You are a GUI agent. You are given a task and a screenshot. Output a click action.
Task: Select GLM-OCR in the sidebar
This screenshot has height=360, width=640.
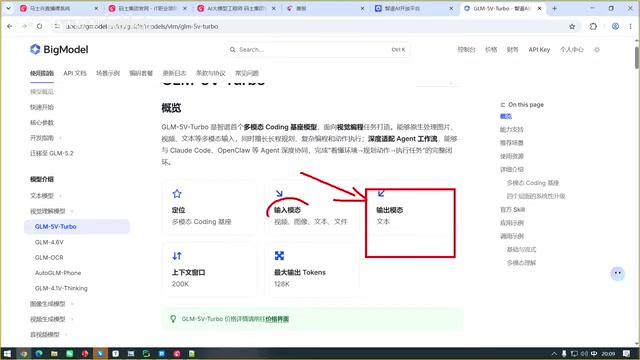tap(49, 258)
